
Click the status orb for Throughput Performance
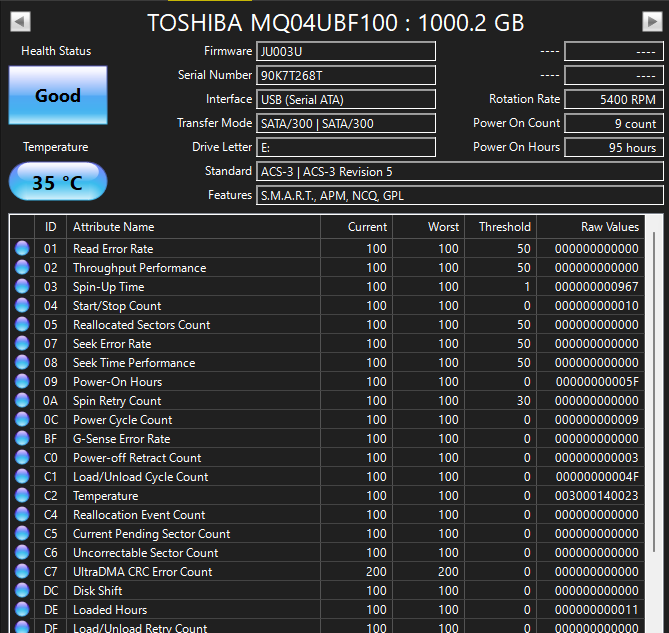point(22,267)
